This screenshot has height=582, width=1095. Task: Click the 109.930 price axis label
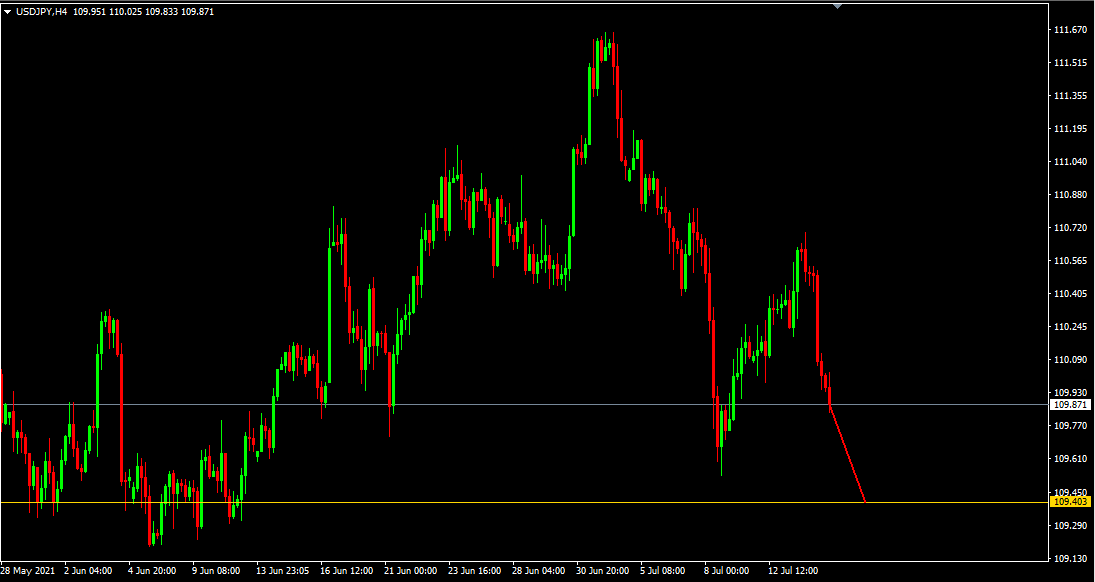1071,393
